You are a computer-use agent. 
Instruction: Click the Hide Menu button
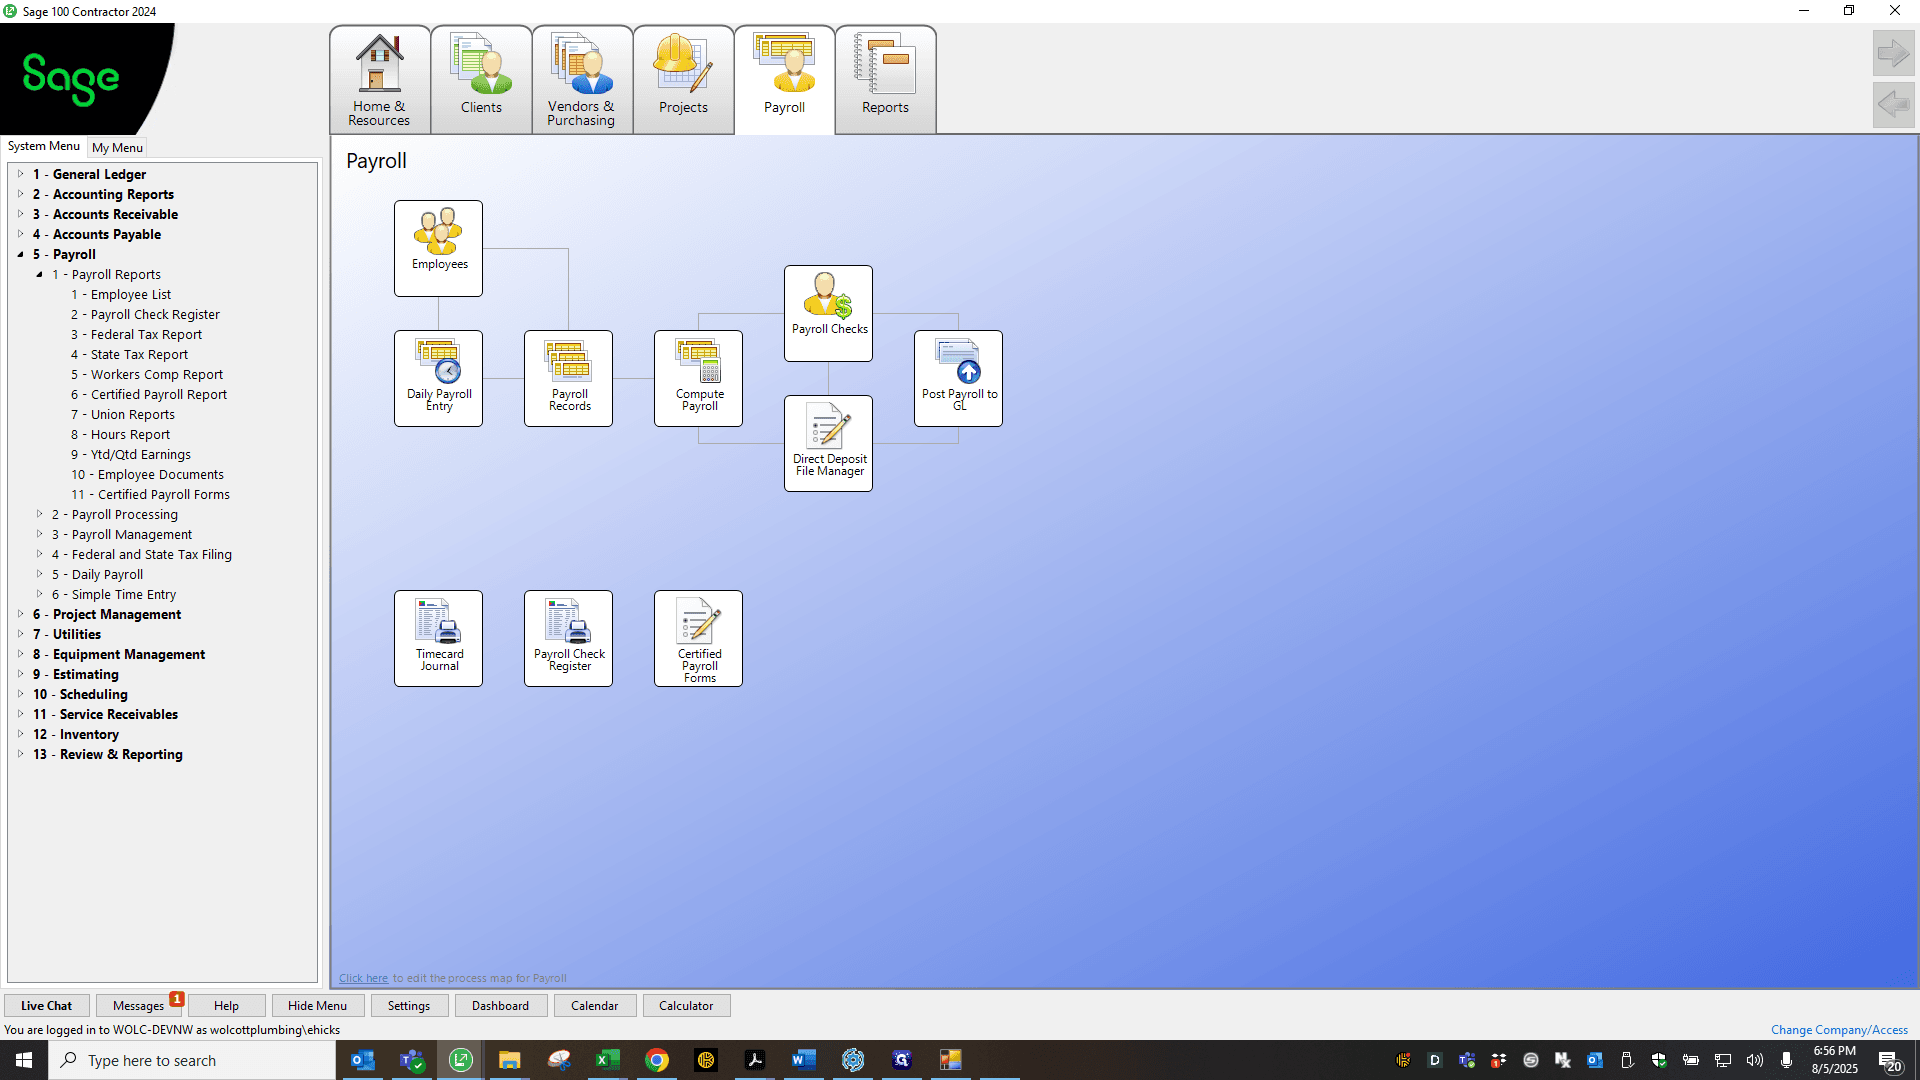pos(317,1005)
